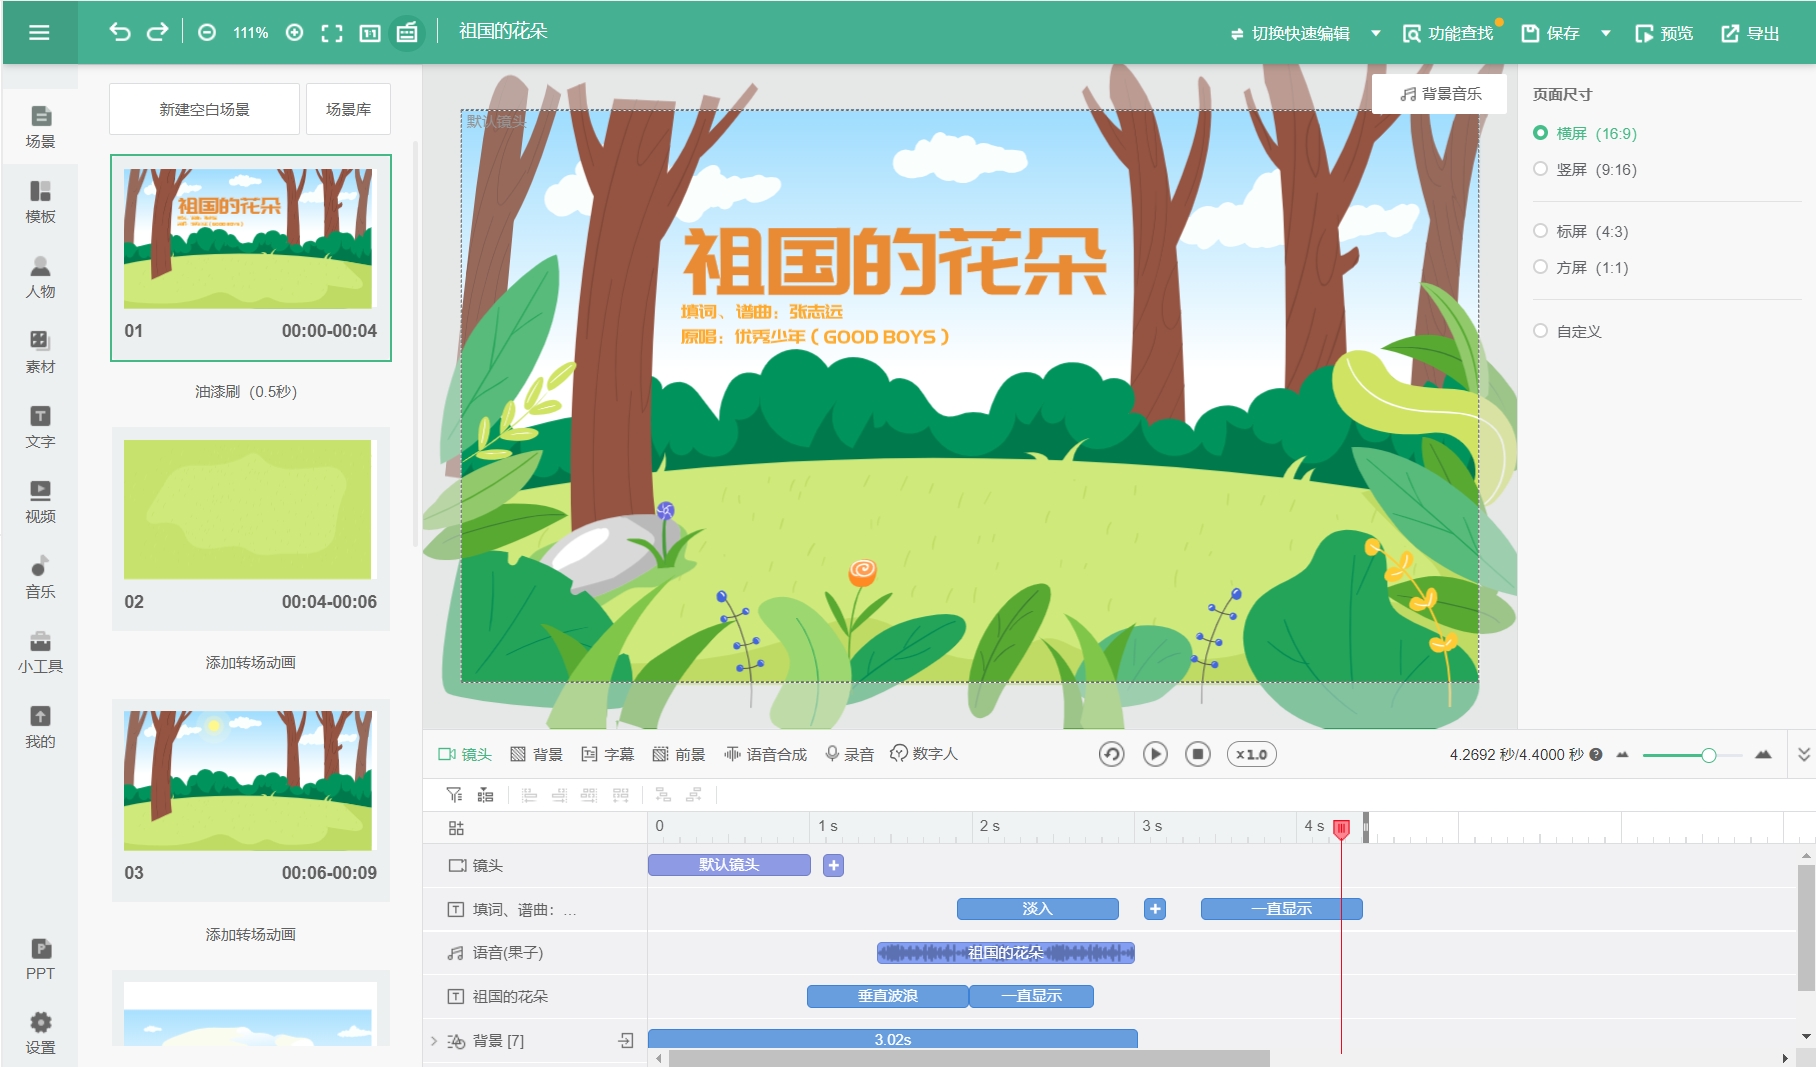Viewport: 1816px width, 1067px height.
Task: Zoom in the canvas with plus icon
Action: (294, 33)
